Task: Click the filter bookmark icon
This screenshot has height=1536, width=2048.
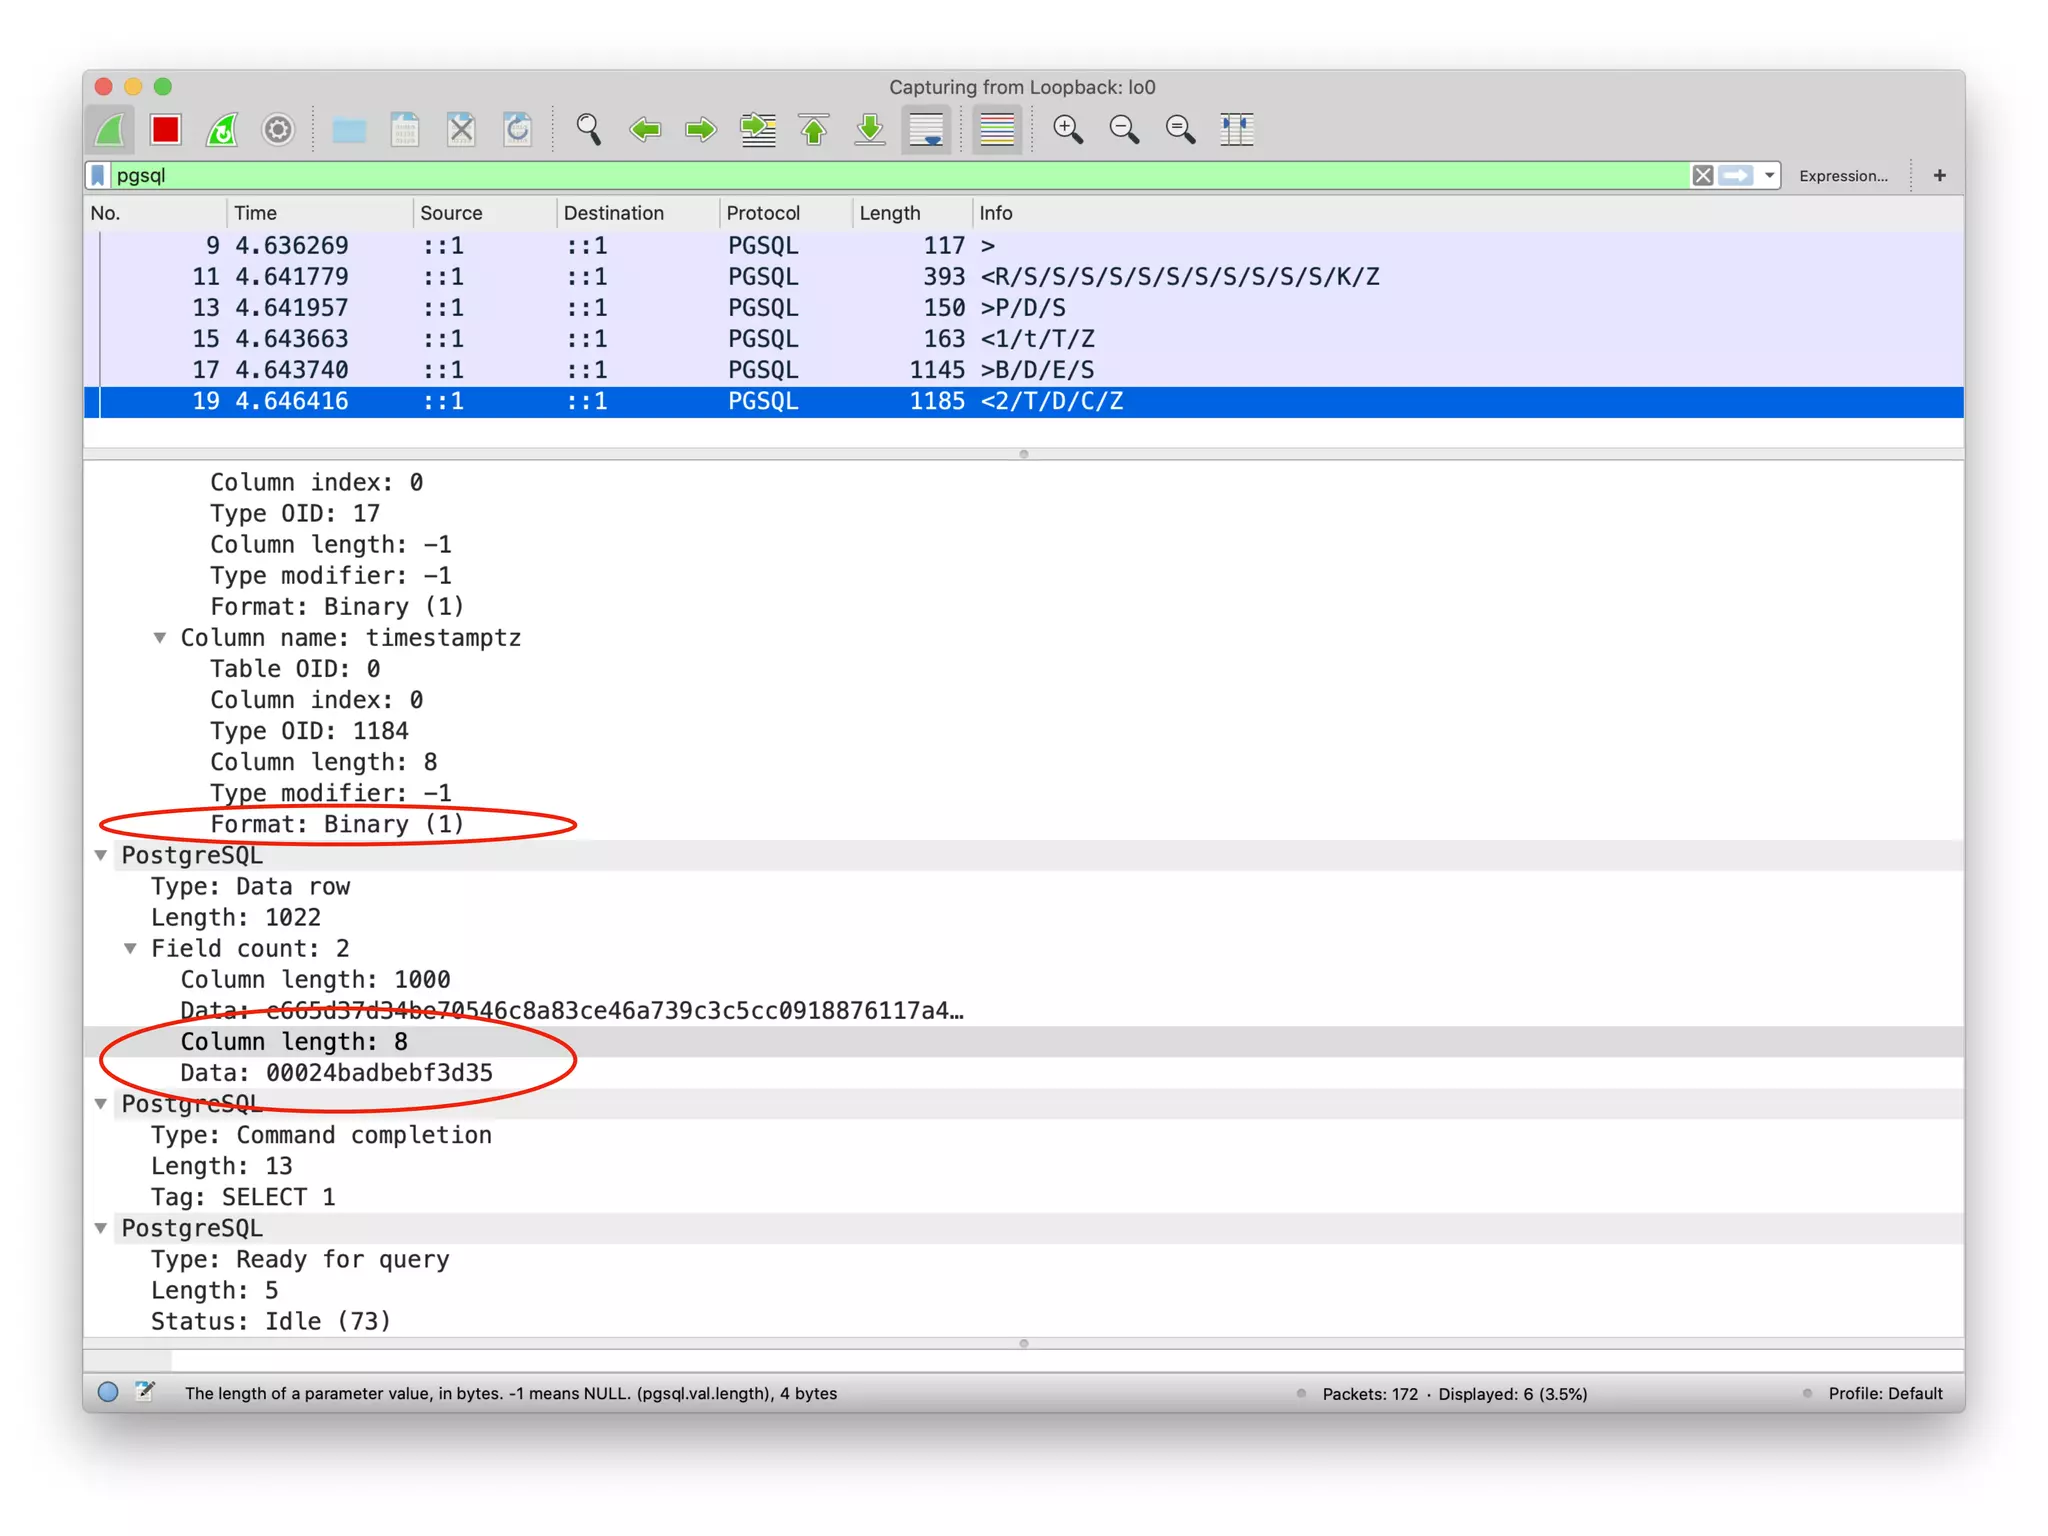Action: pos(98,176)
